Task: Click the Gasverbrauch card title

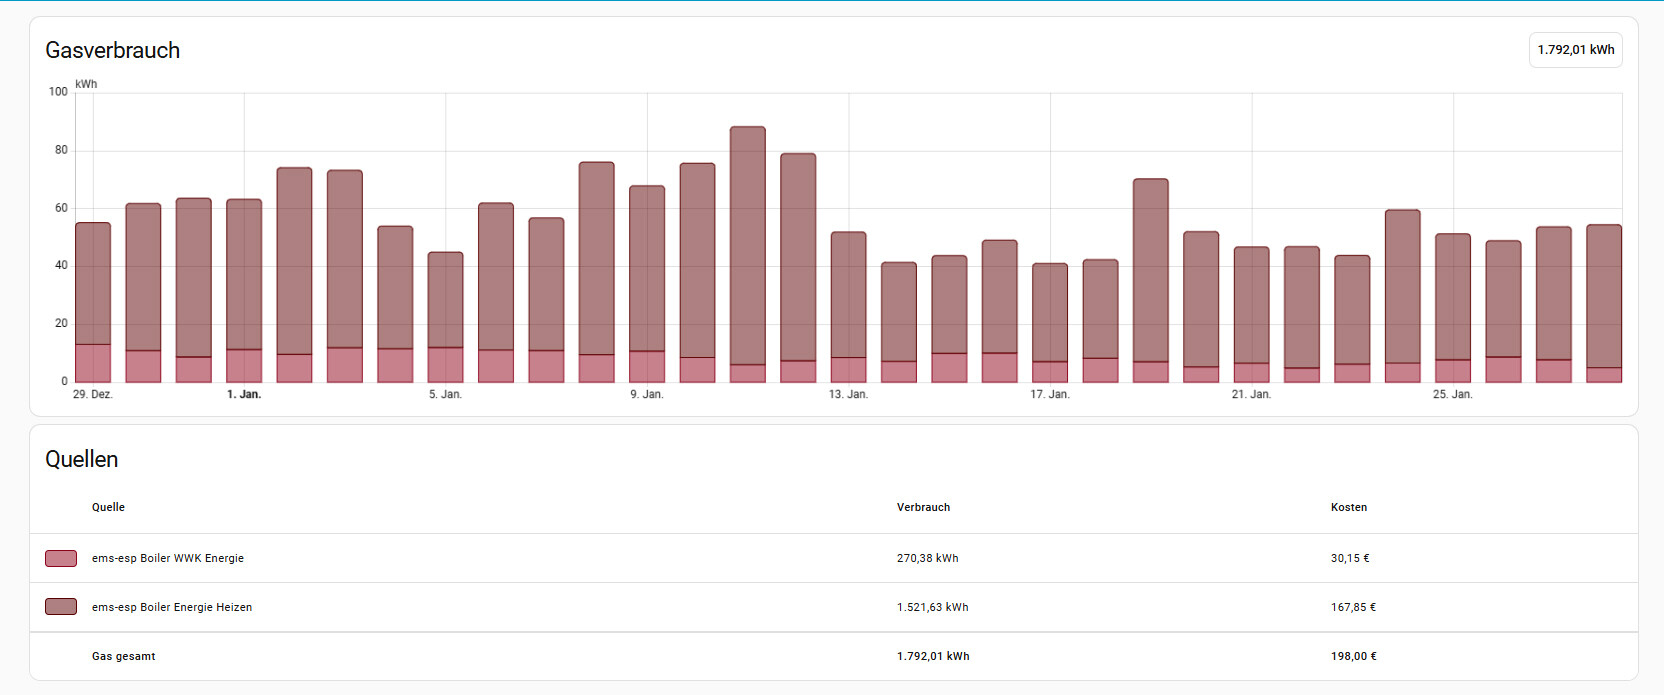Action: tap(113, 50)
